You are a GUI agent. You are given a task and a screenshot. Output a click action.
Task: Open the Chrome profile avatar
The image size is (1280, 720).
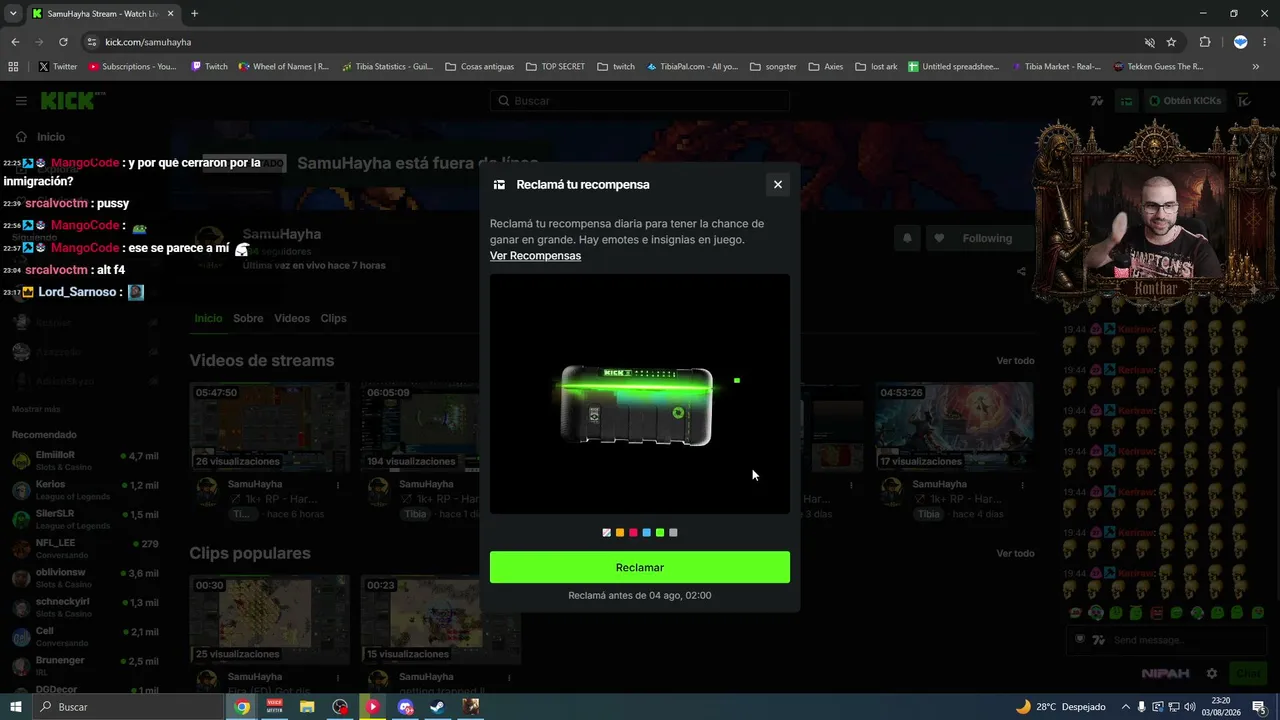1240,42
